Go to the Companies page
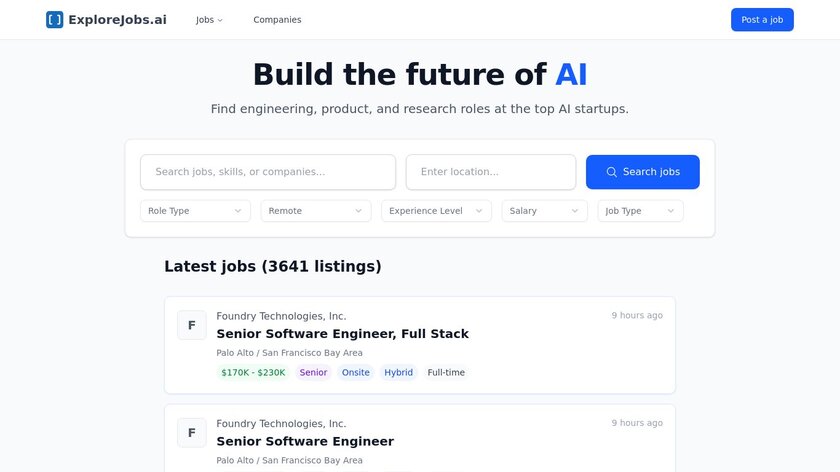The width and height of the screenshot is (840, 472). (277, 20)
